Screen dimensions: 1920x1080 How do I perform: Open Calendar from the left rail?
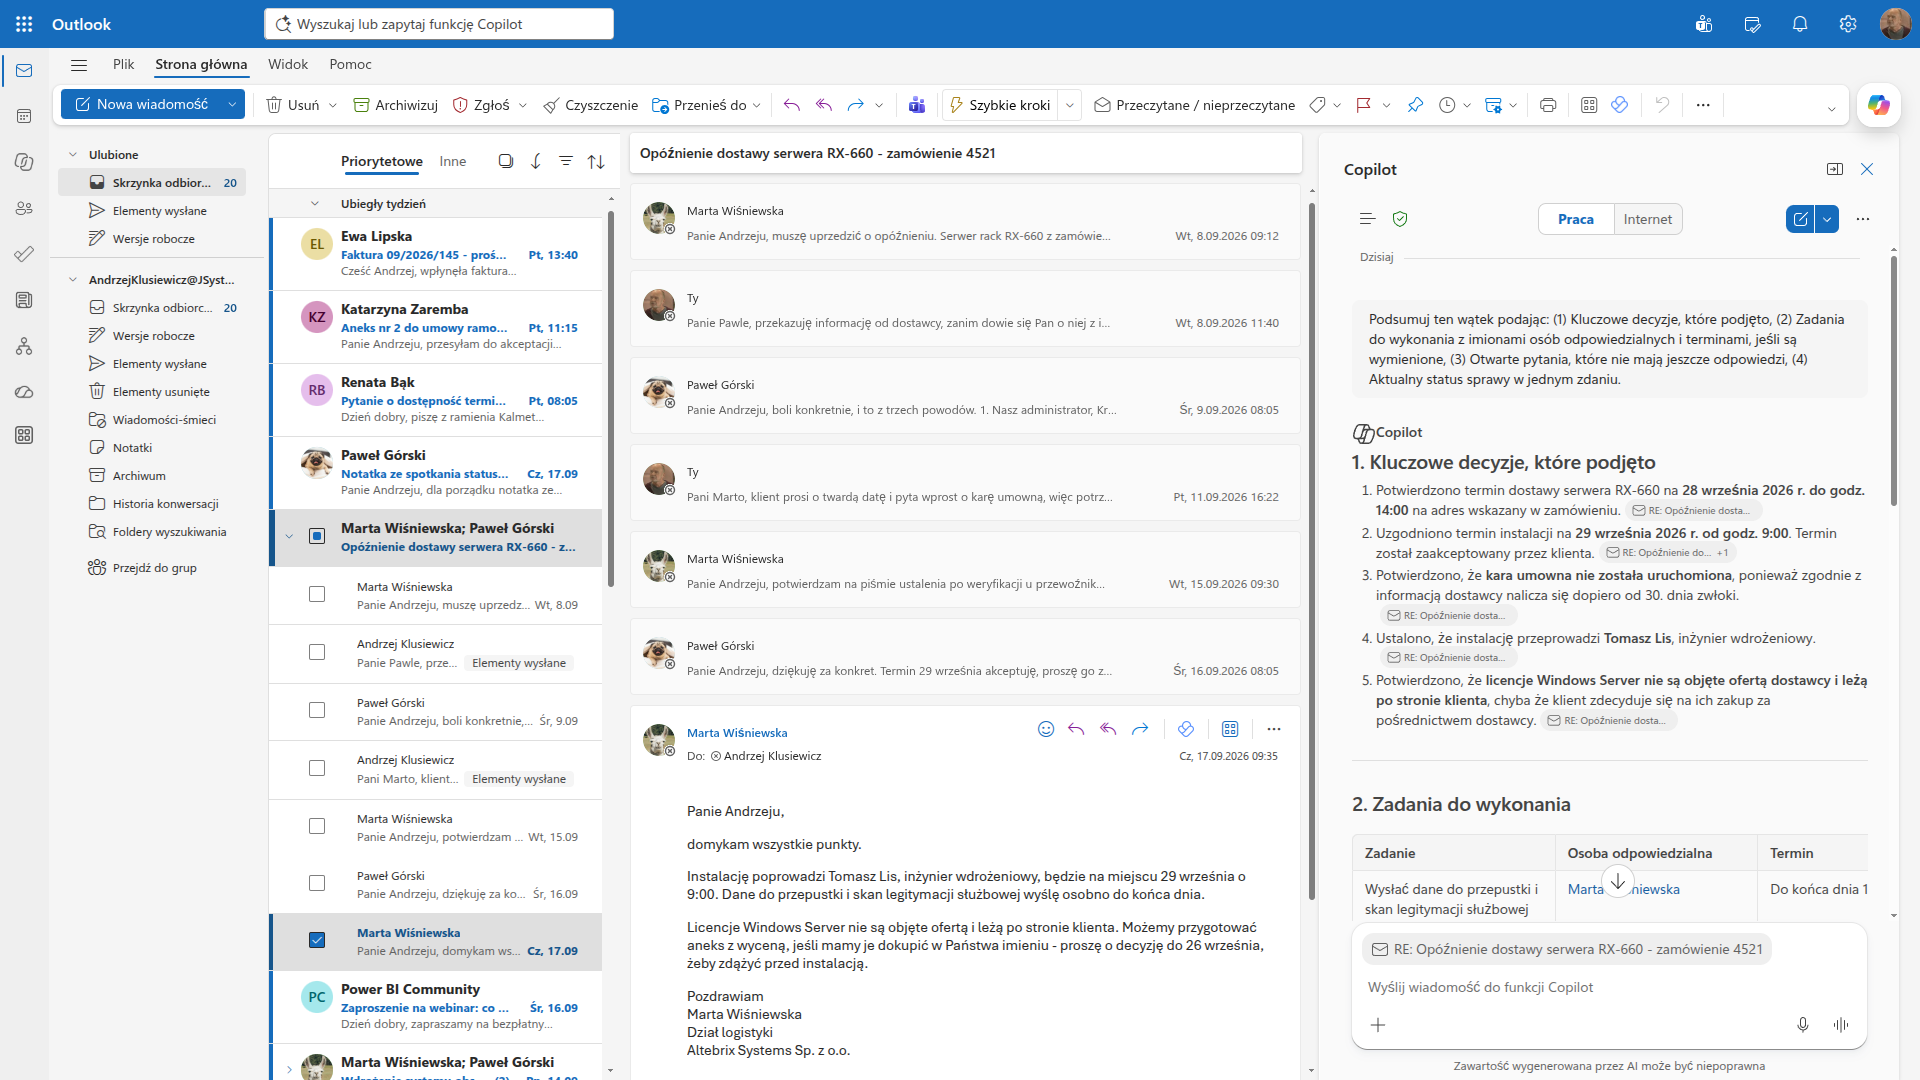24,116
